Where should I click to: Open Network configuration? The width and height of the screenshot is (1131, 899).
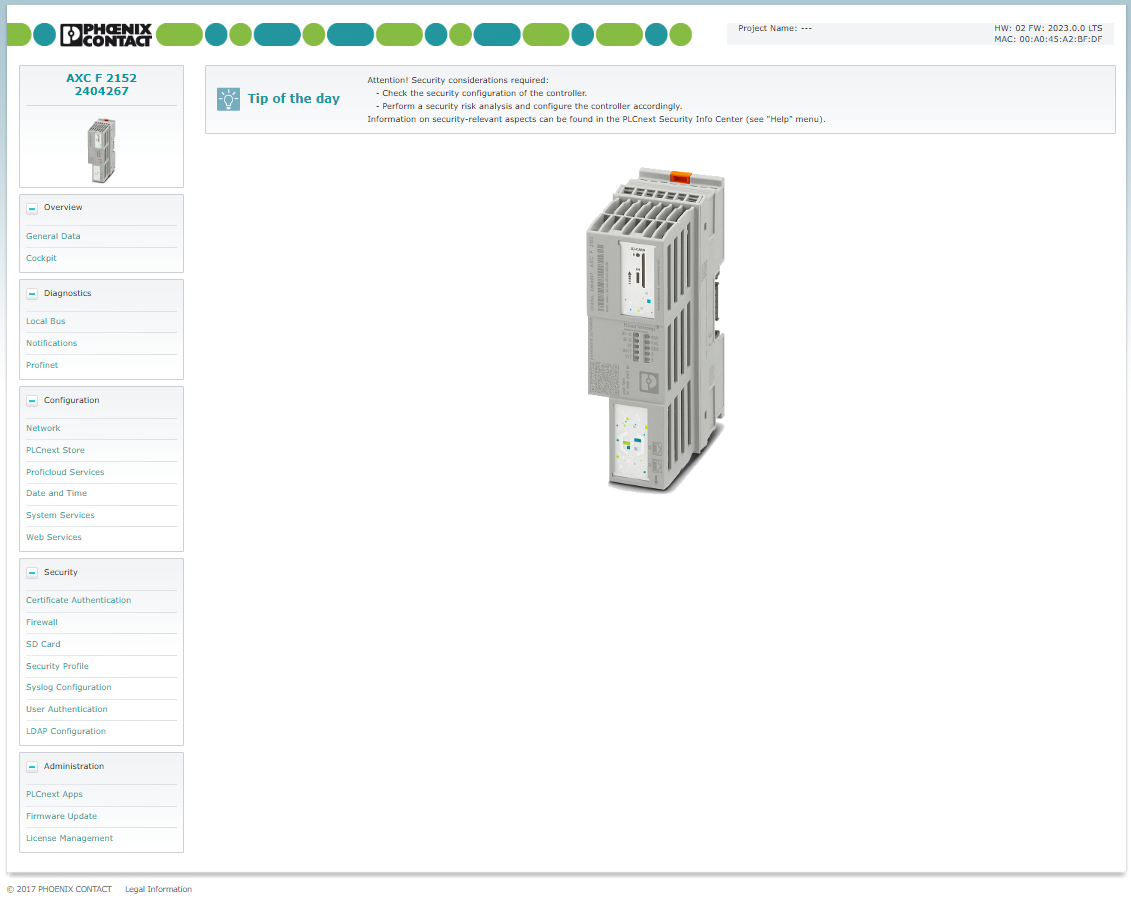click(43, 429)
